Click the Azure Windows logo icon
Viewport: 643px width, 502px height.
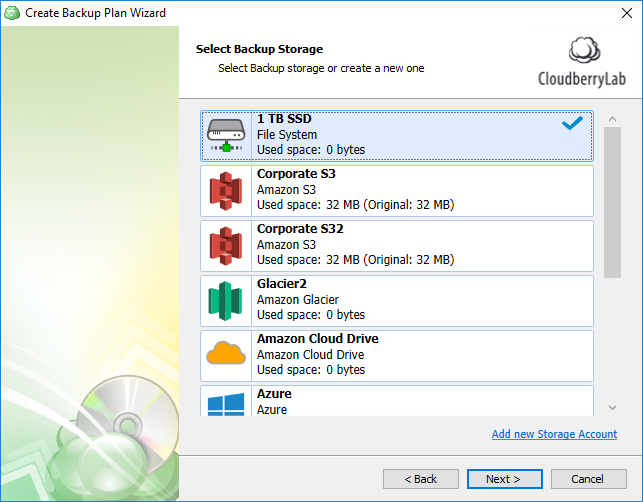(x=226, y=404)
